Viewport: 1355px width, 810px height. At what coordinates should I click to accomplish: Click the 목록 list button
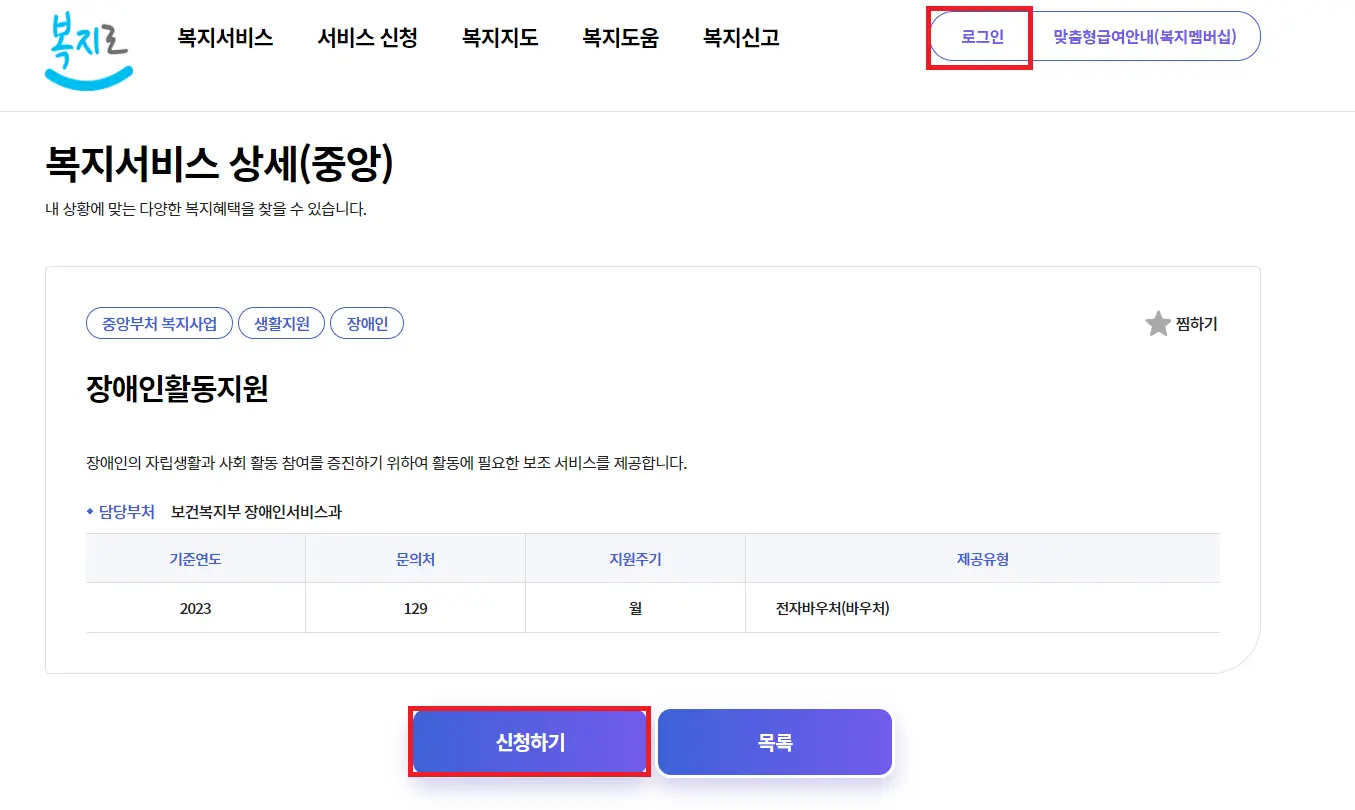tap(774, 741)
